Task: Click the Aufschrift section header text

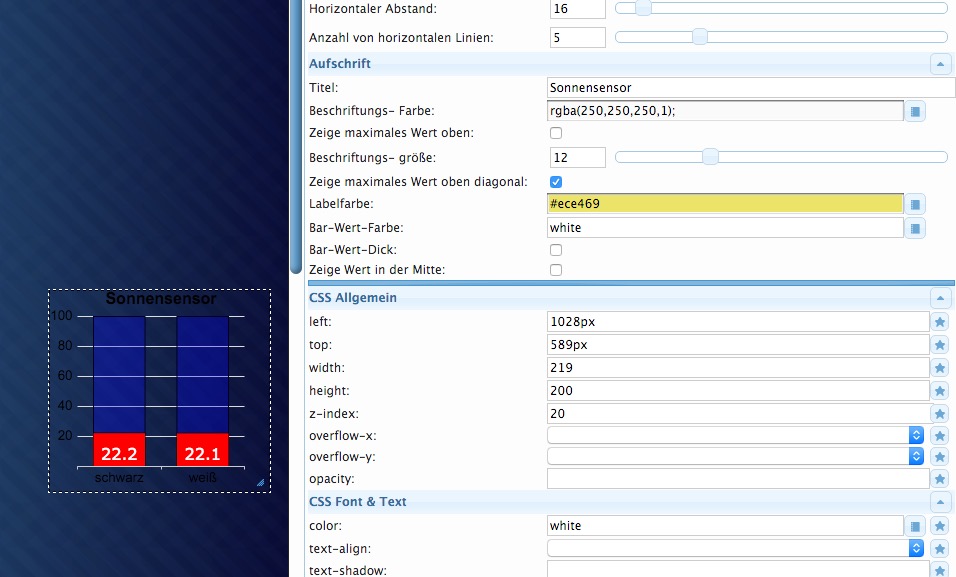Action: 340,63
